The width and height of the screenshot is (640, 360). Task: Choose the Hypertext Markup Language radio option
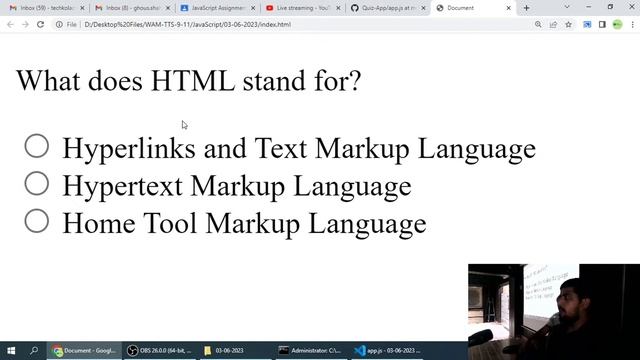tap(37, 183)
